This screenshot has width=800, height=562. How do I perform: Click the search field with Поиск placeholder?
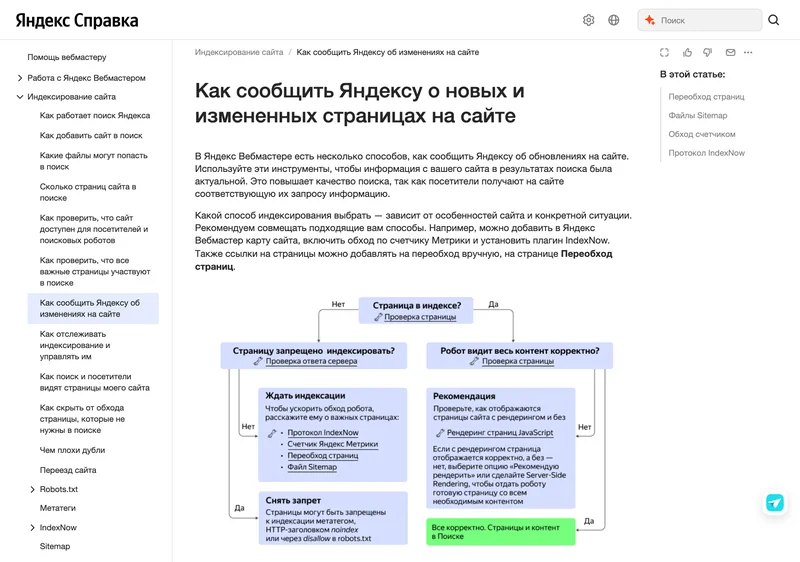pyautogui.click(x=699, y=20)
